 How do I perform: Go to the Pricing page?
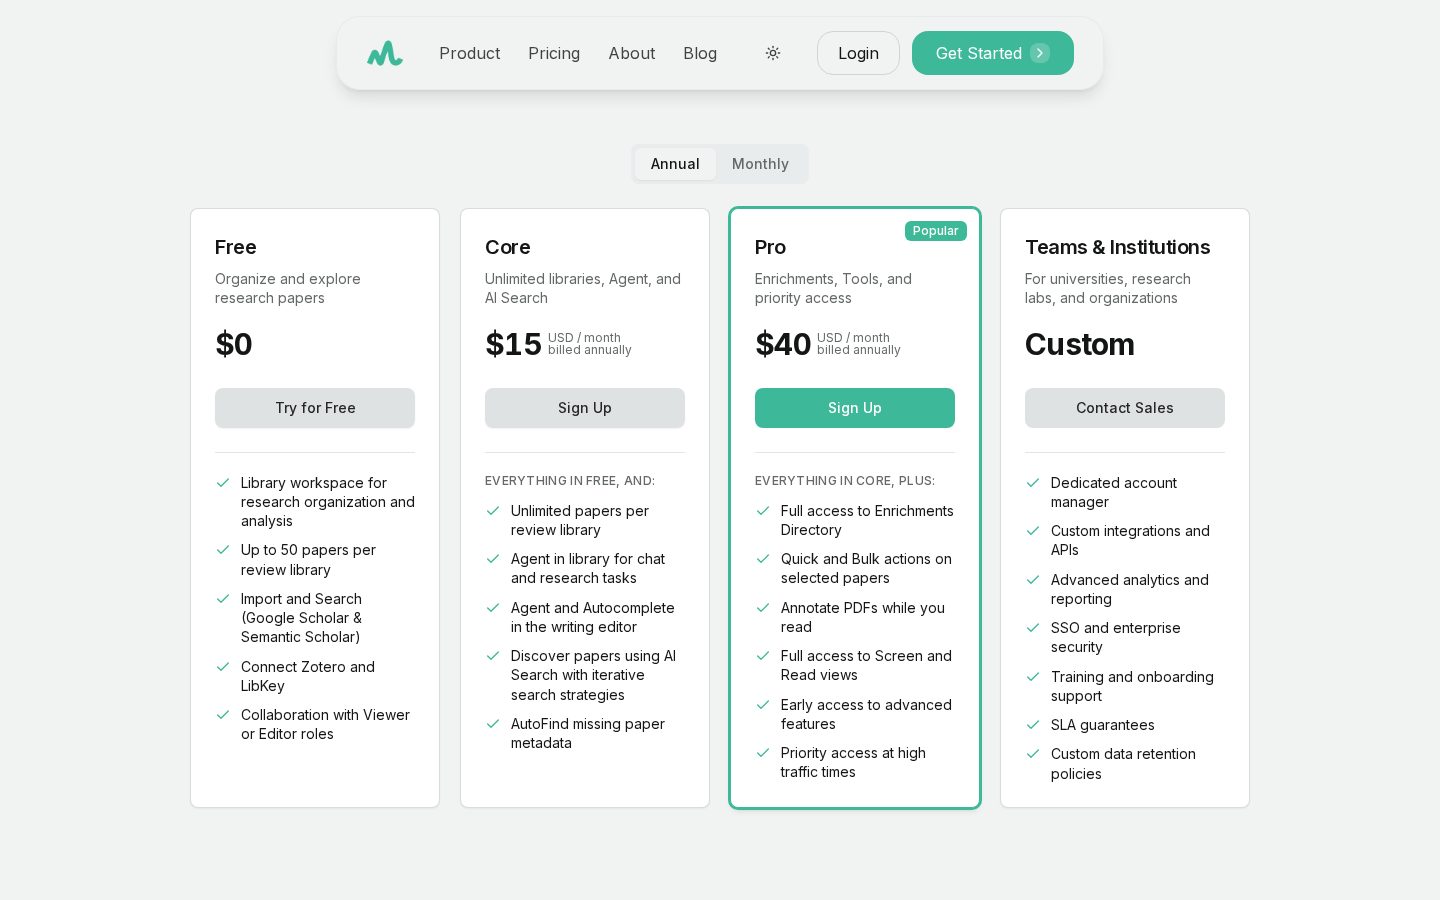554,53
